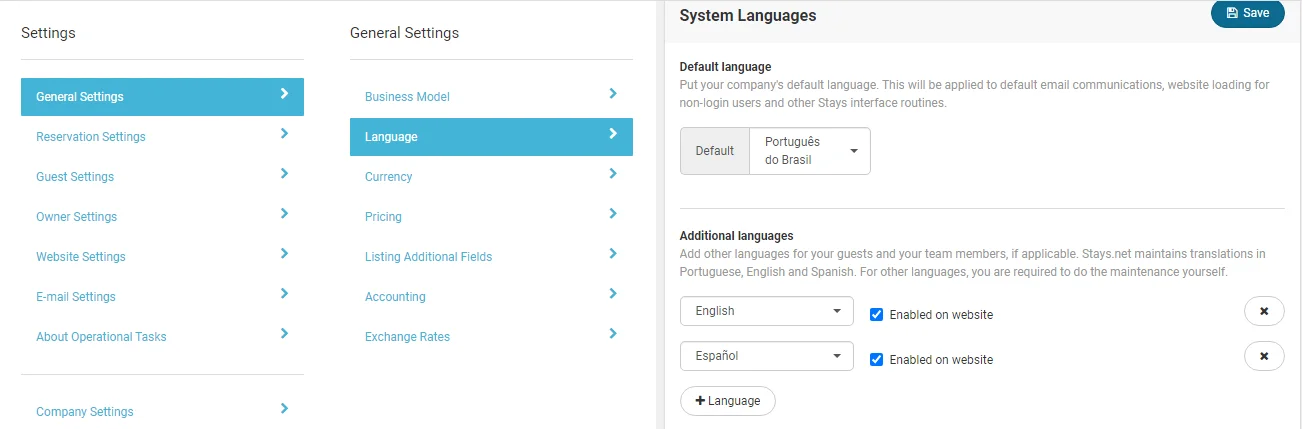Remove the English additional language row
The height and width of the screenshot is (429, 1302).
point(1264,311)
